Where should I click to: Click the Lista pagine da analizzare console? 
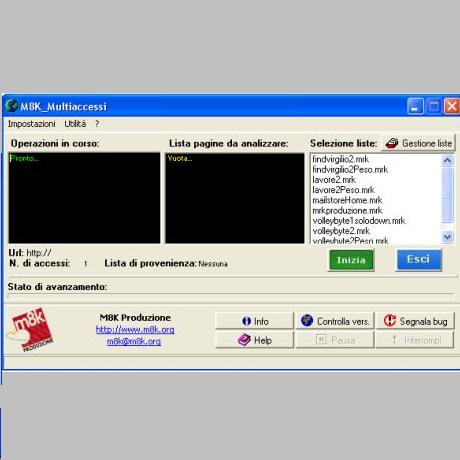coord(235,198)
